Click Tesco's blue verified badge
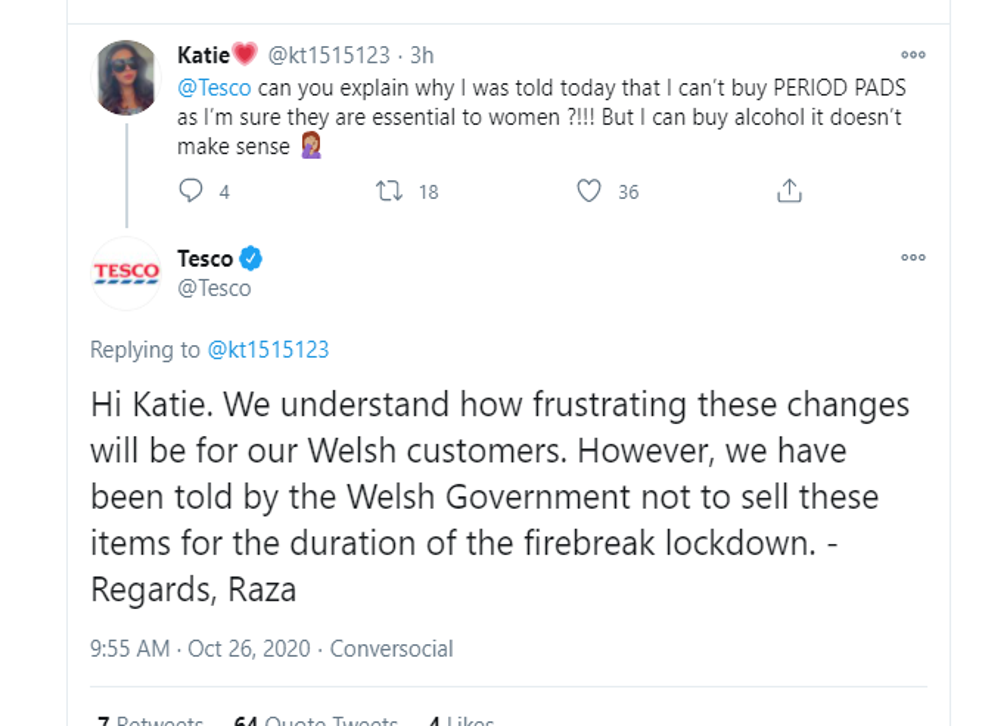 pyautogui.click(x=251, y=259)
